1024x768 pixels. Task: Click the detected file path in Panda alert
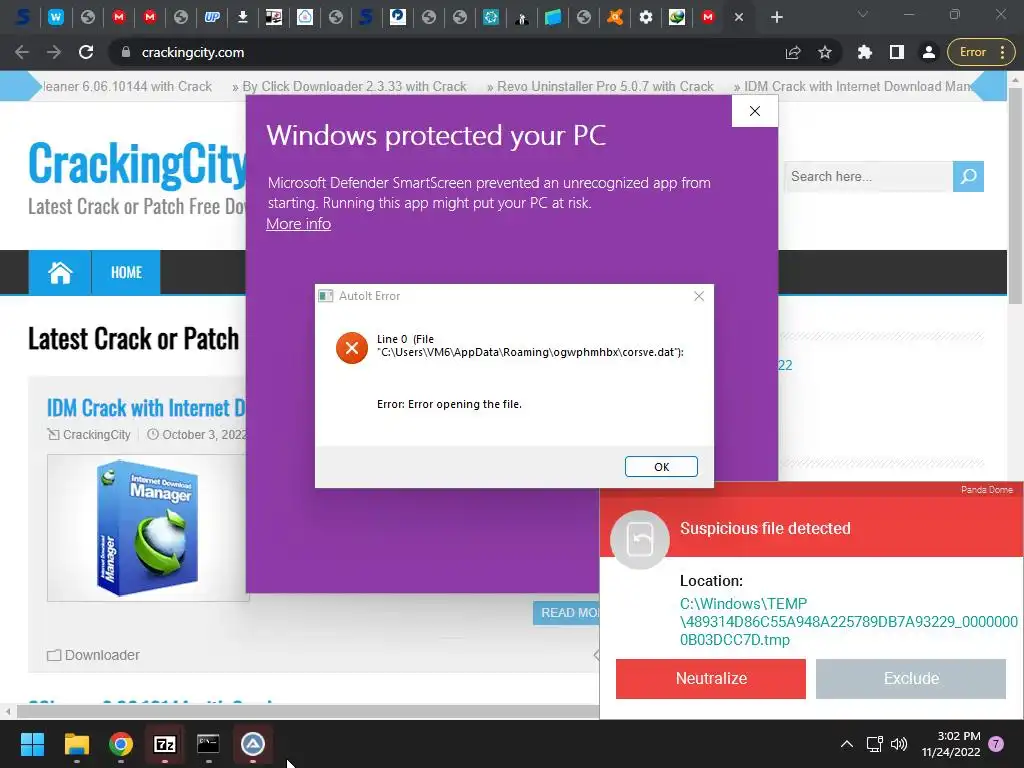[848, 622]
